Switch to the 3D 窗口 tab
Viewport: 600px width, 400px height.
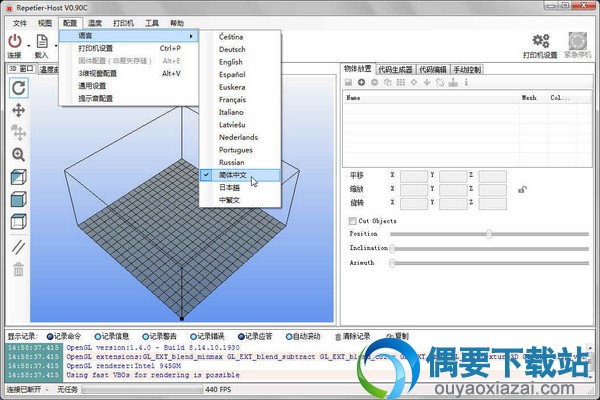[22, 69]
